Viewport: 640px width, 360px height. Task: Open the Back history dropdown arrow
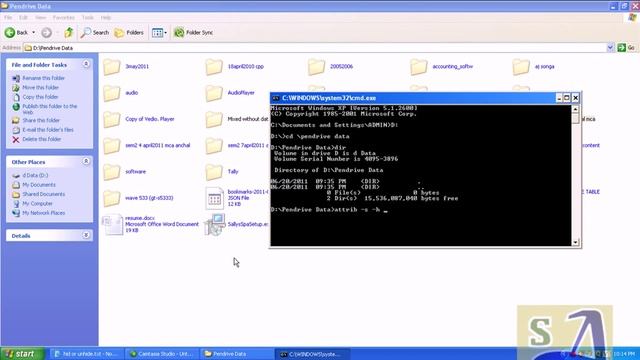point(33,33)
